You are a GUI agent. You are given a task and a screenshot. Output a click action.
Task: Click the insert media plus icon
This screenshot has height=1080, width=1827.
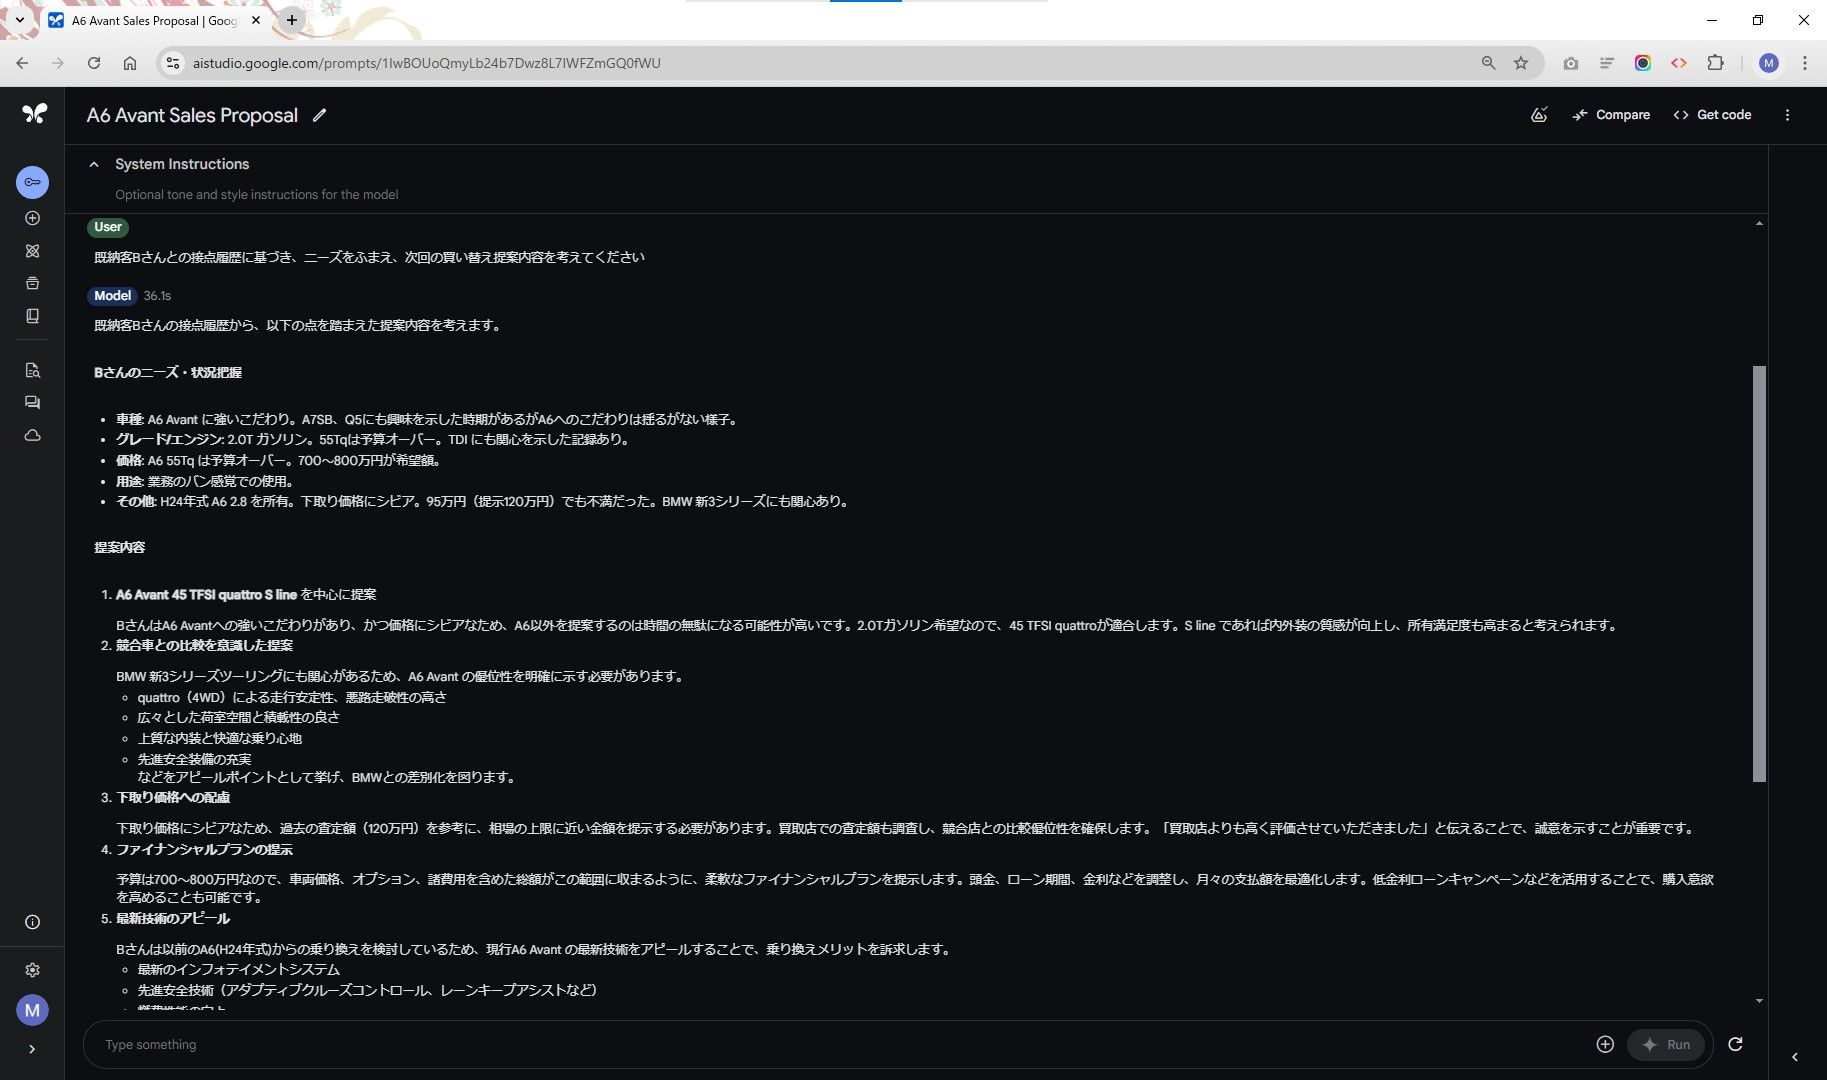(x=1605, y=1044)
